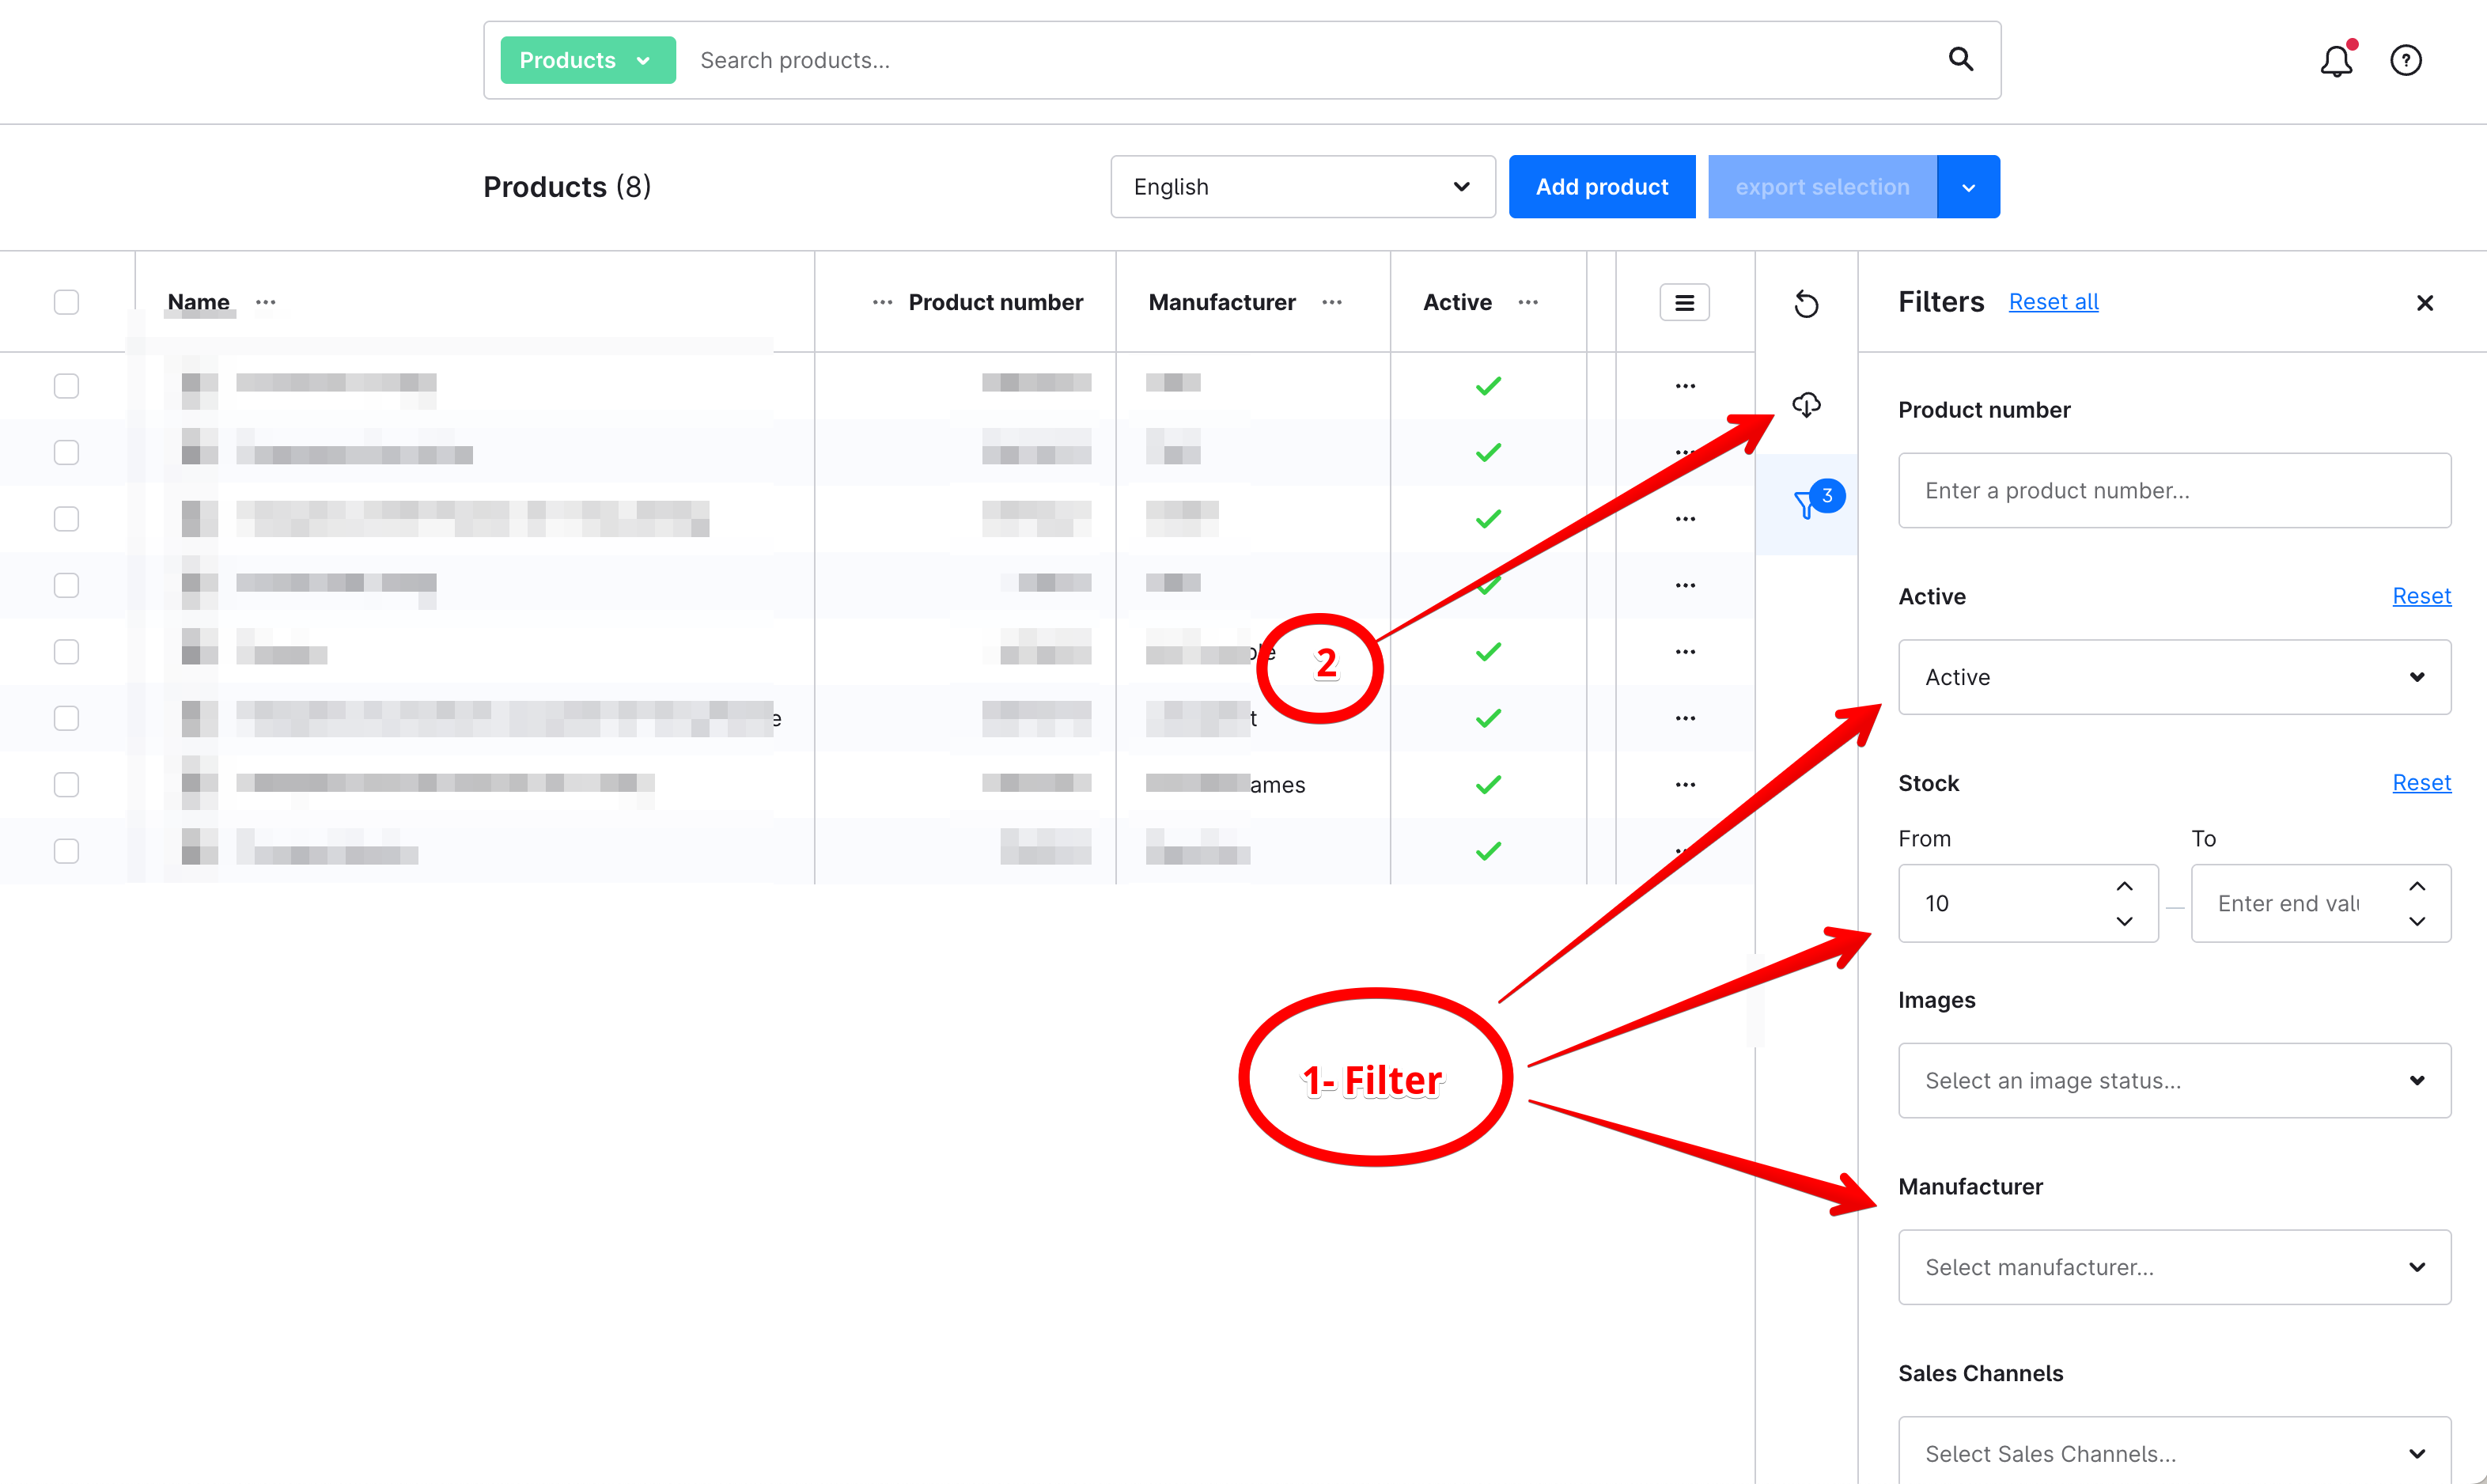Screen dimensions: 2487x1484
Task: Refresh the product list
Action: (x=1806, y=303)
